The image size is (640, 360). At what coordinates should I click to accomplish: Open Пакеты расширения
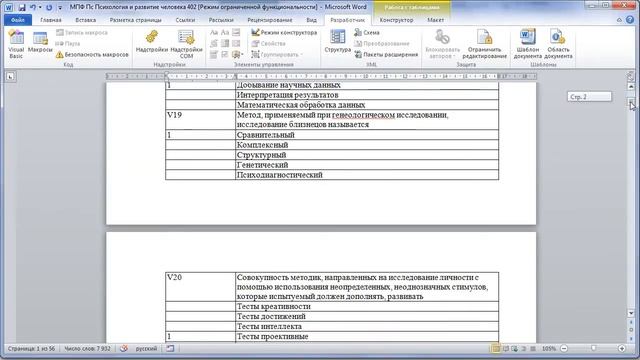(x=386, y=54)
